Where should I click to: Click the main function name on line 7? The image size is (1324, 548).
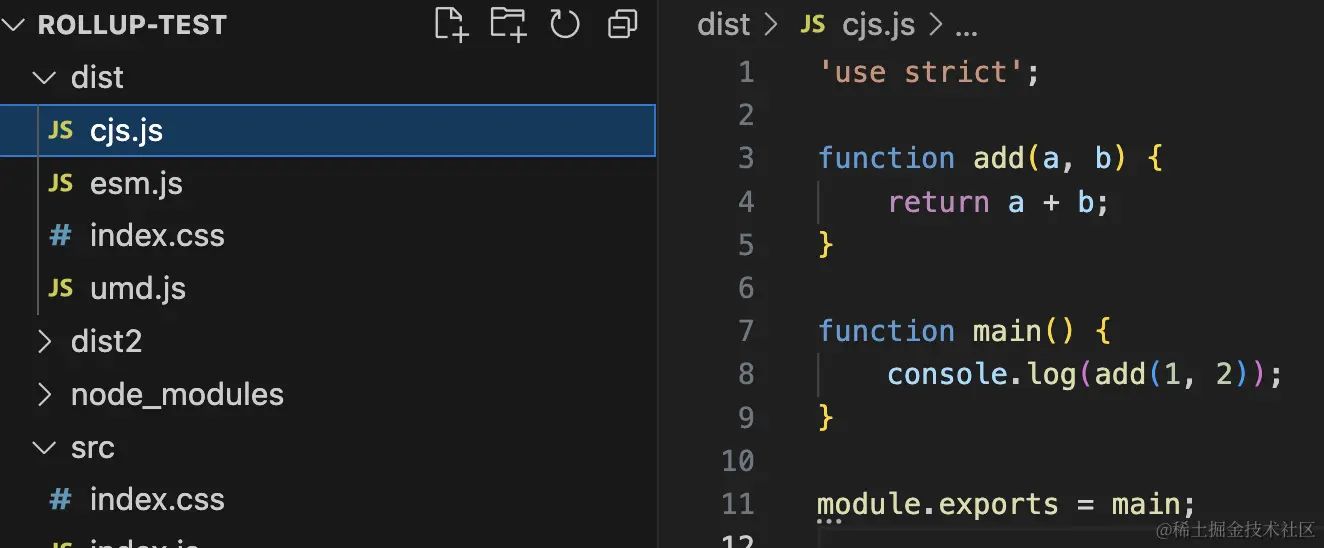coord(1007,331)
